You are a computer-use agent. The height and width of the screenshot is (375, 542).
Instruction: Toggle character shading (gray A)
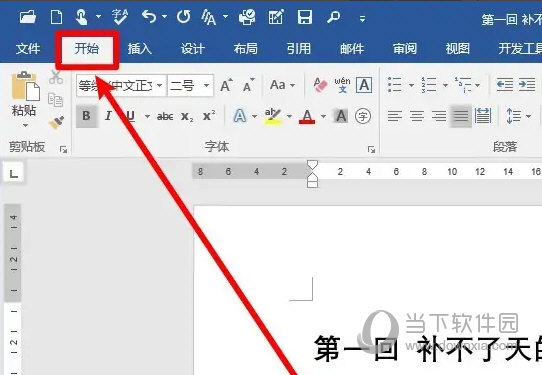pos(341,116)
